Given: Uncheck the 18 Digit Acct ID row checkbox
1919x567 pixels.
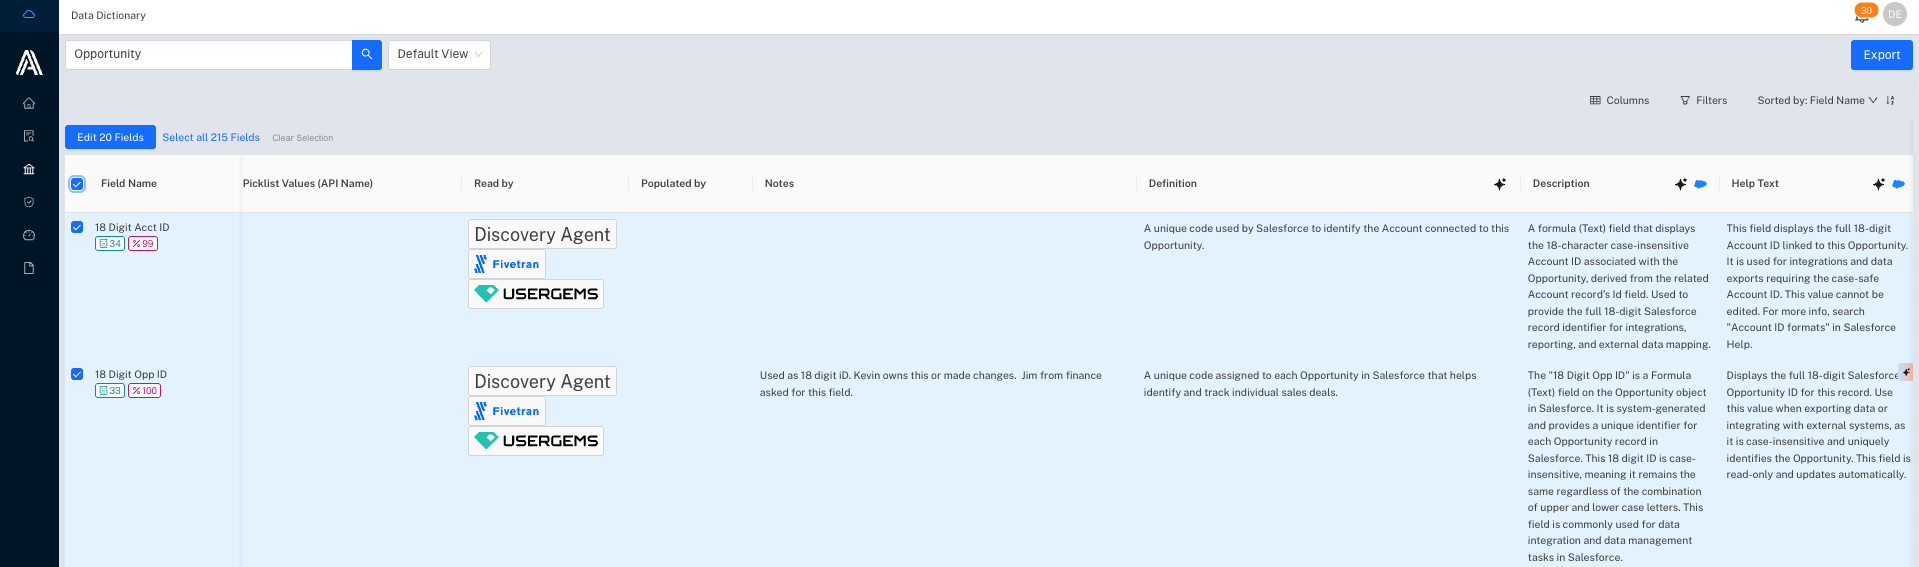Looking at the screenshot, I should pos(77,227).
